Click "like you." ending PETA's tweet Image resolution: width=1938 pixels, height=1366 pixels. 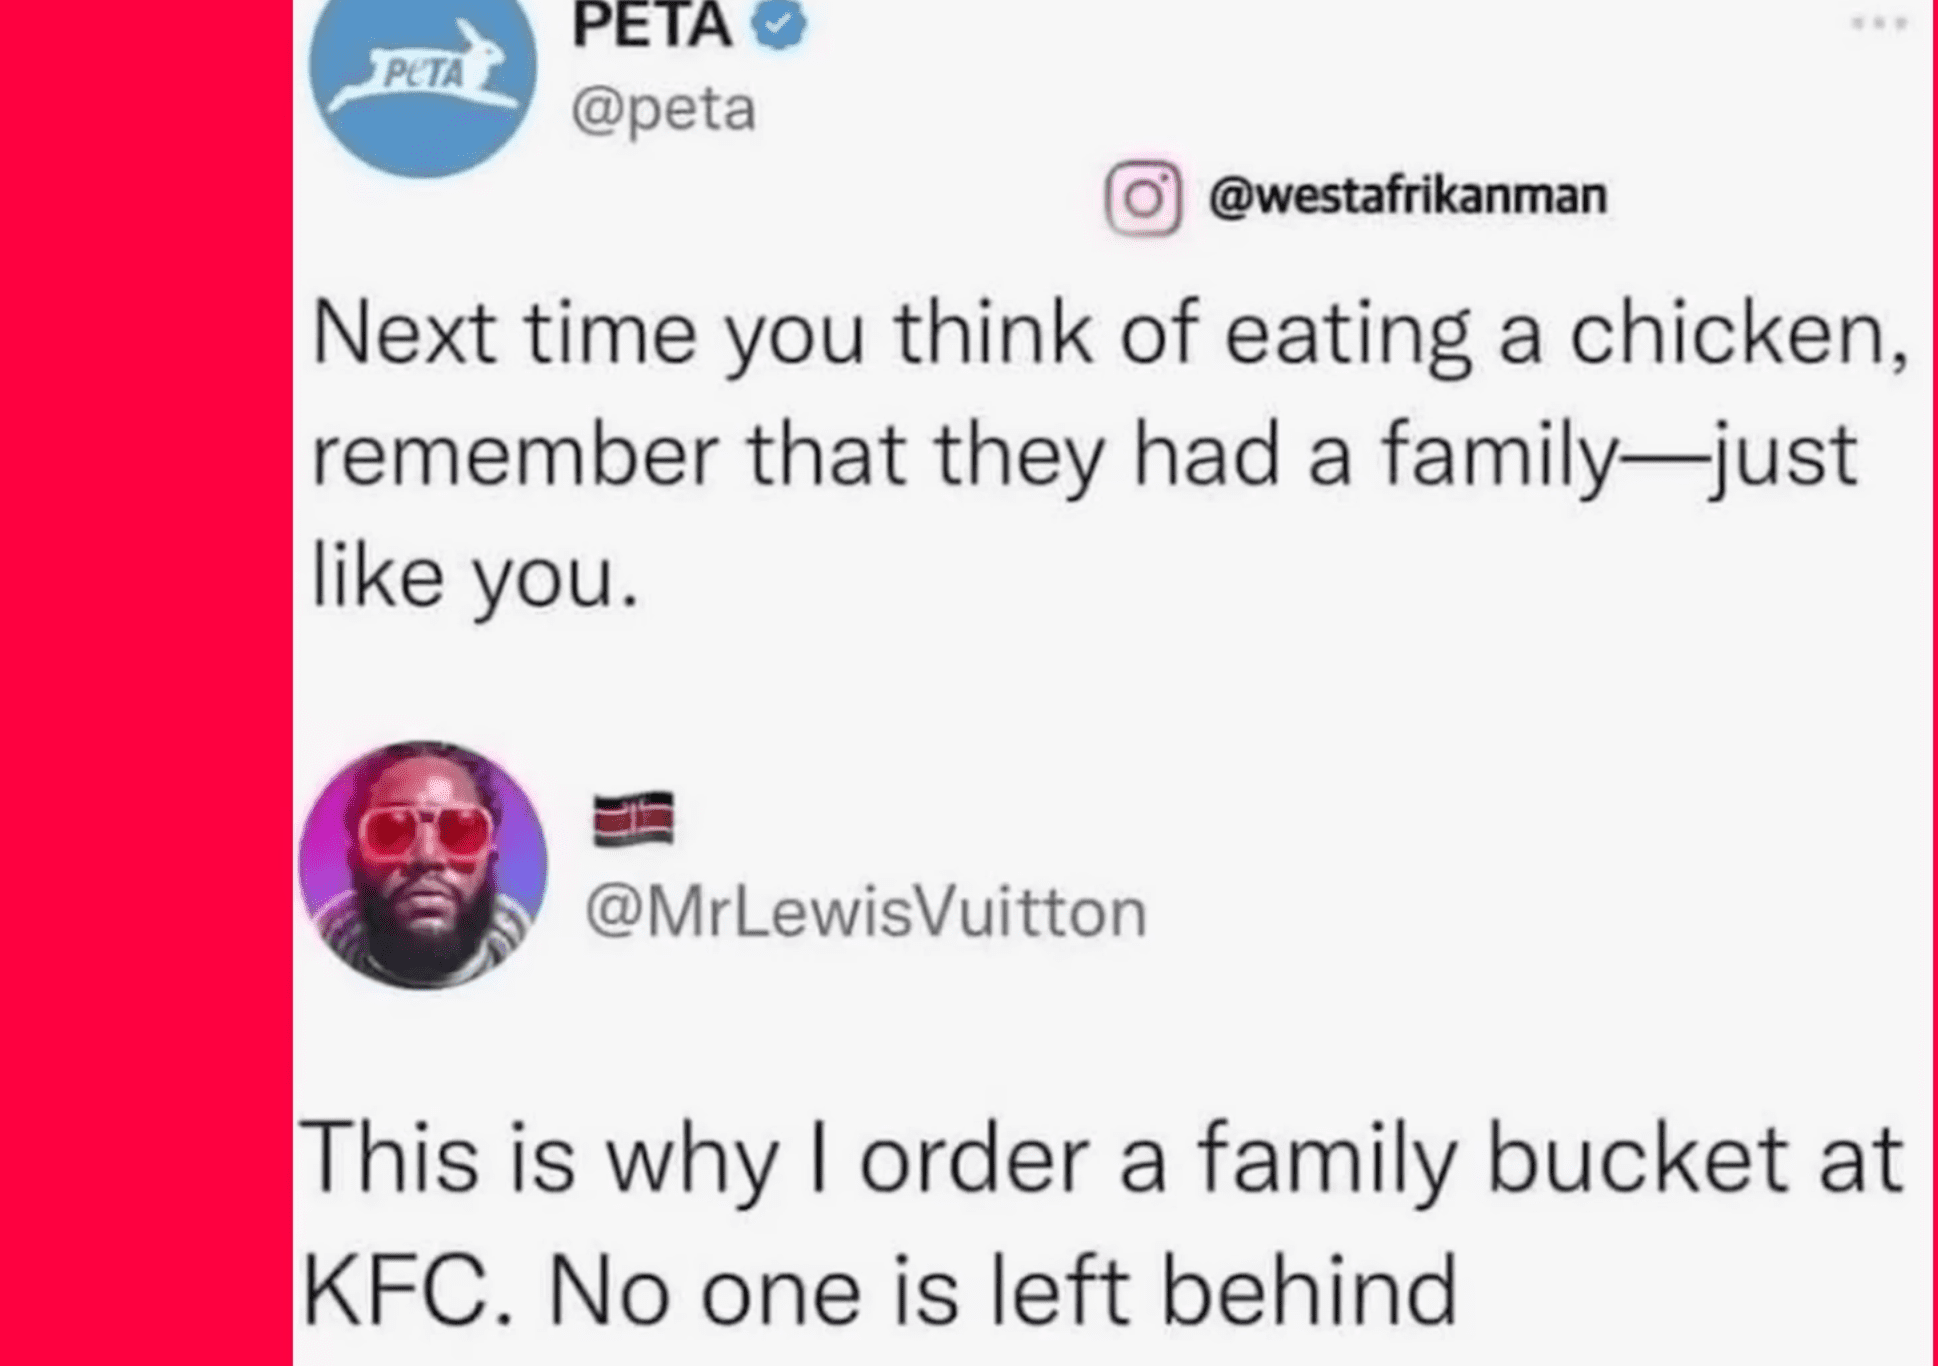click(x=476, y=578)
